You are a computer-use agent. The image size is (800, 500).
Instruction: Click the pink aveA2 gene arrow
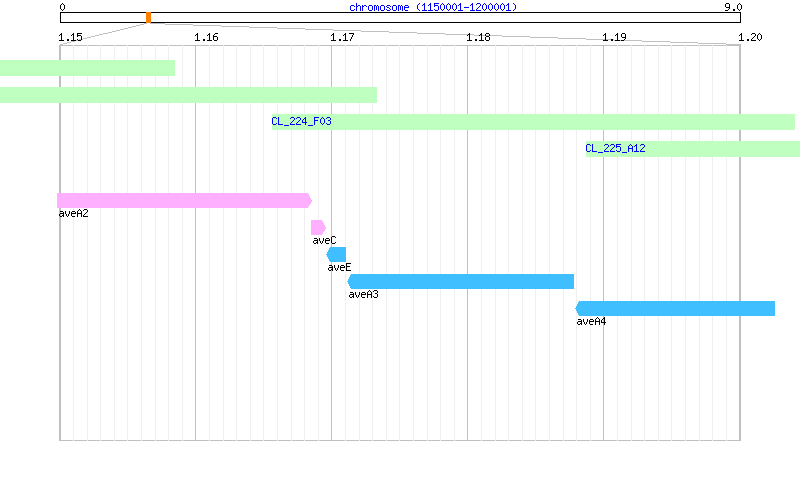pos(184,201)
